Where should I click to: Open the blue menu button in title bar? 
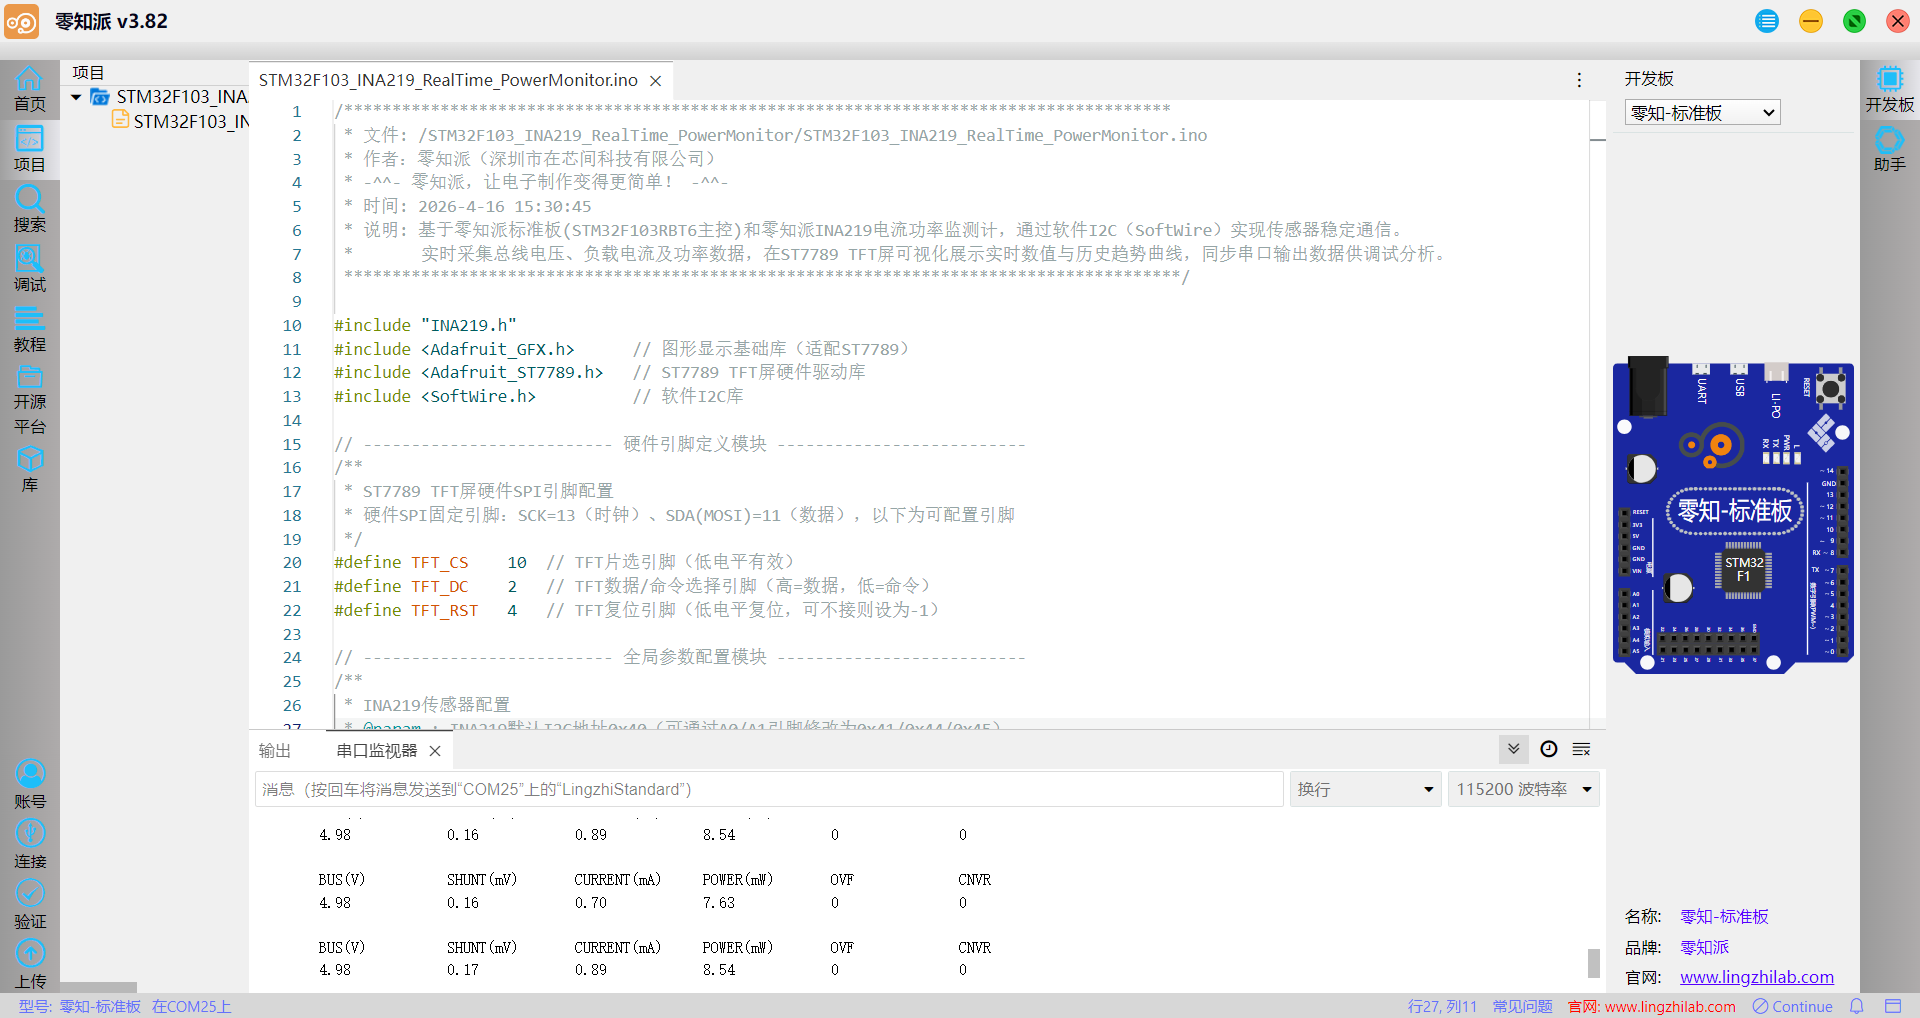(x=1767, y=21)
